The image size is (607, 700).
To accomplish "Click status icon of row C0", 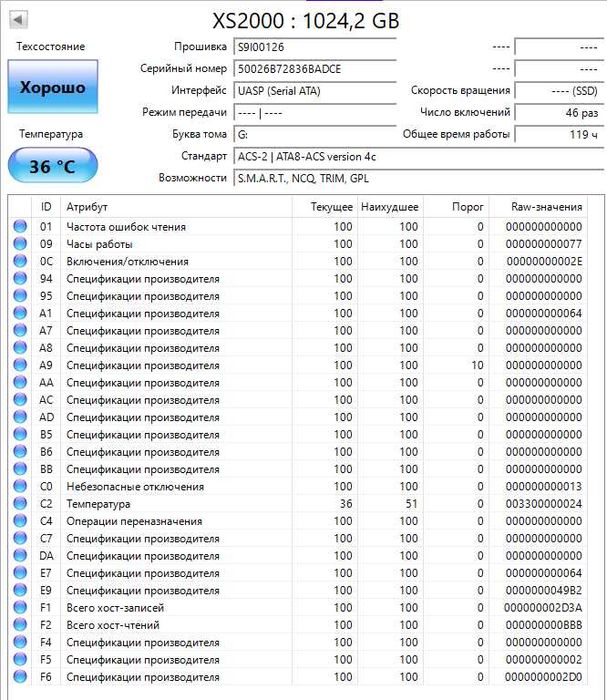I will [20, 486].
